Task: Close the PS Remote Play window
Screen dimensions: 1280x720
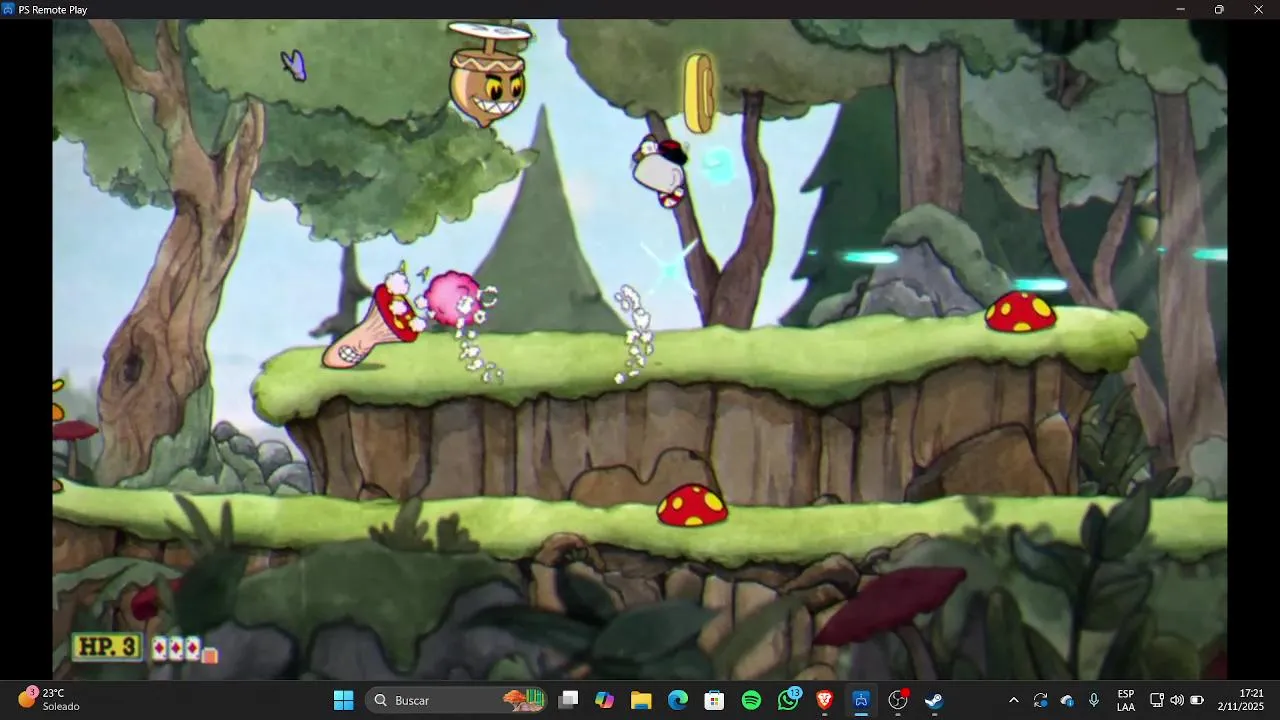Action: (1258, 9)
